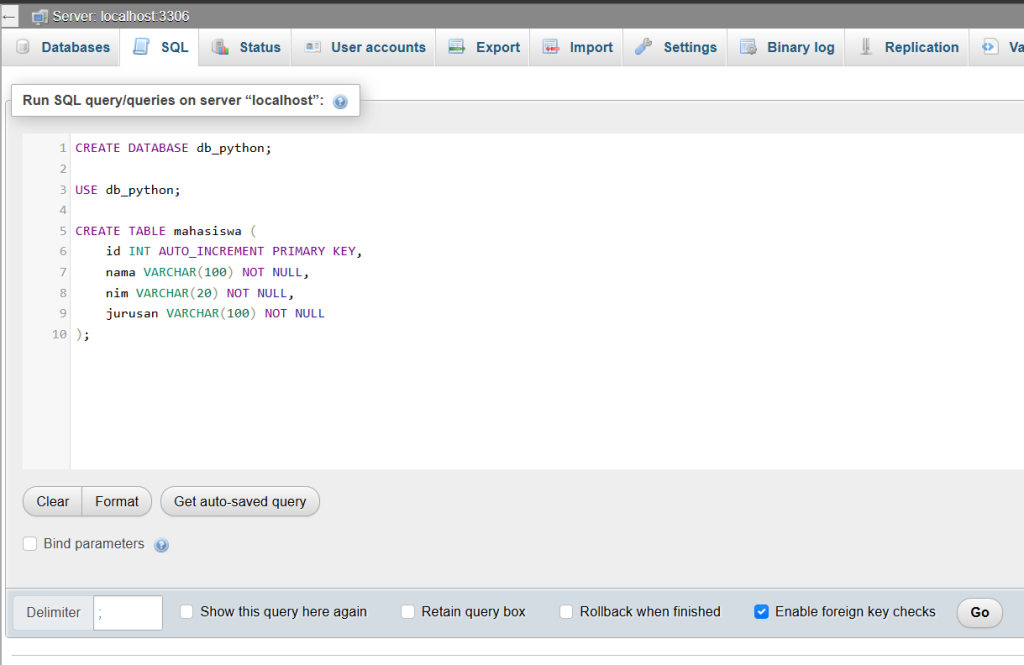Click line number 10 in gutter
This screenshot has width=1024, height=665.
click(59, 334)
